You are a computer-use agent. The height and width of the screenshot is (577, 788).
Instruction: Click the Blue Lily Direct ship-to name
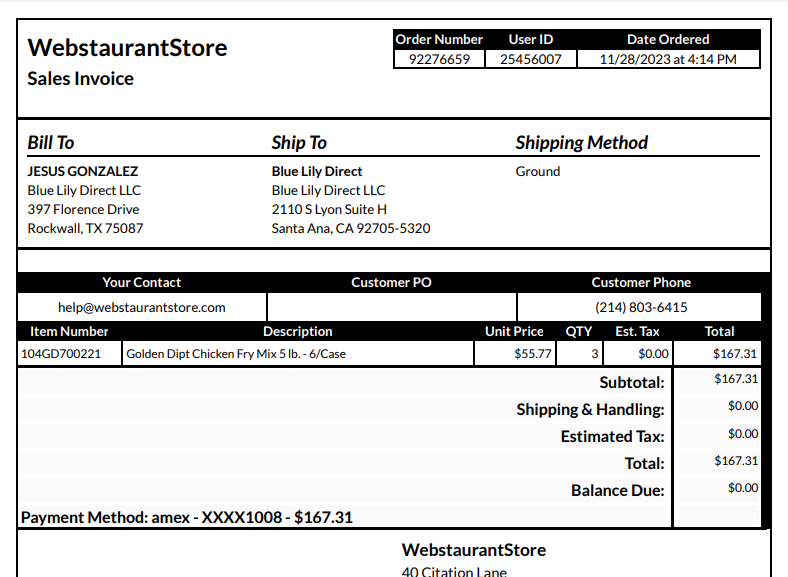click(x=317, y=171)
